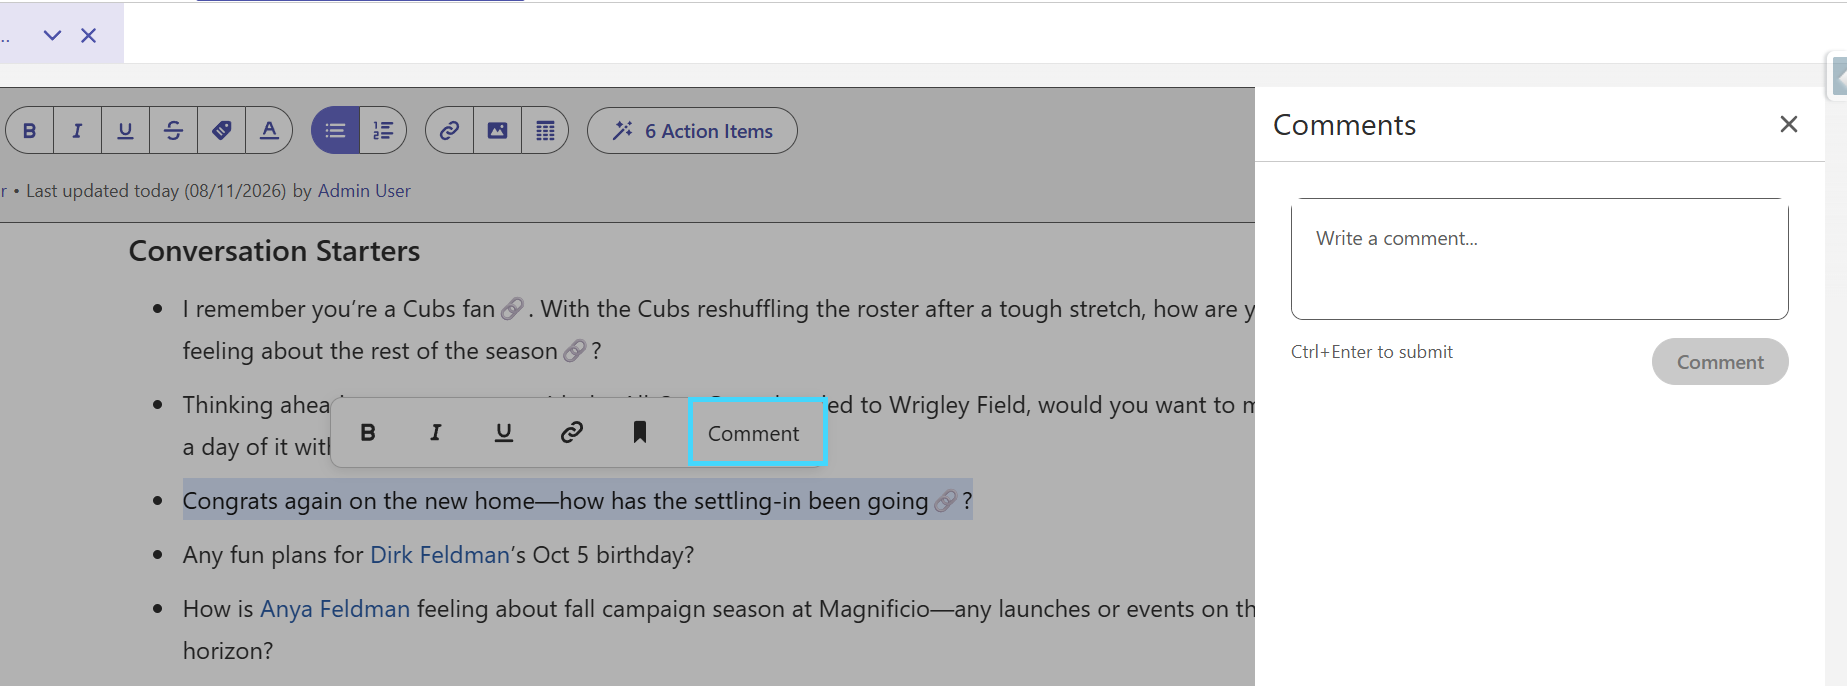Expand the chevron dropdown in the top tab
Screen dimensions: 1847x686
coord(52,35)
